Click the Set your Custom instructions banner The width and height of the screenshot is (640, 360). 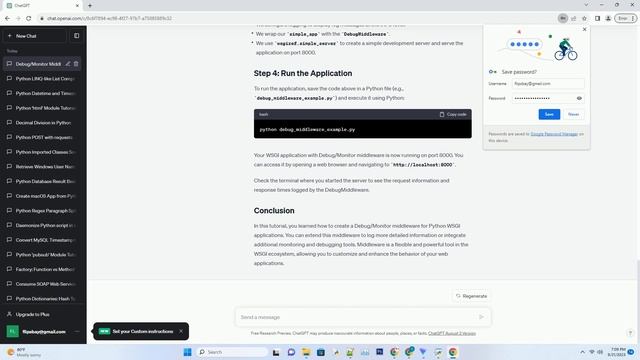(x=142, y=331)
